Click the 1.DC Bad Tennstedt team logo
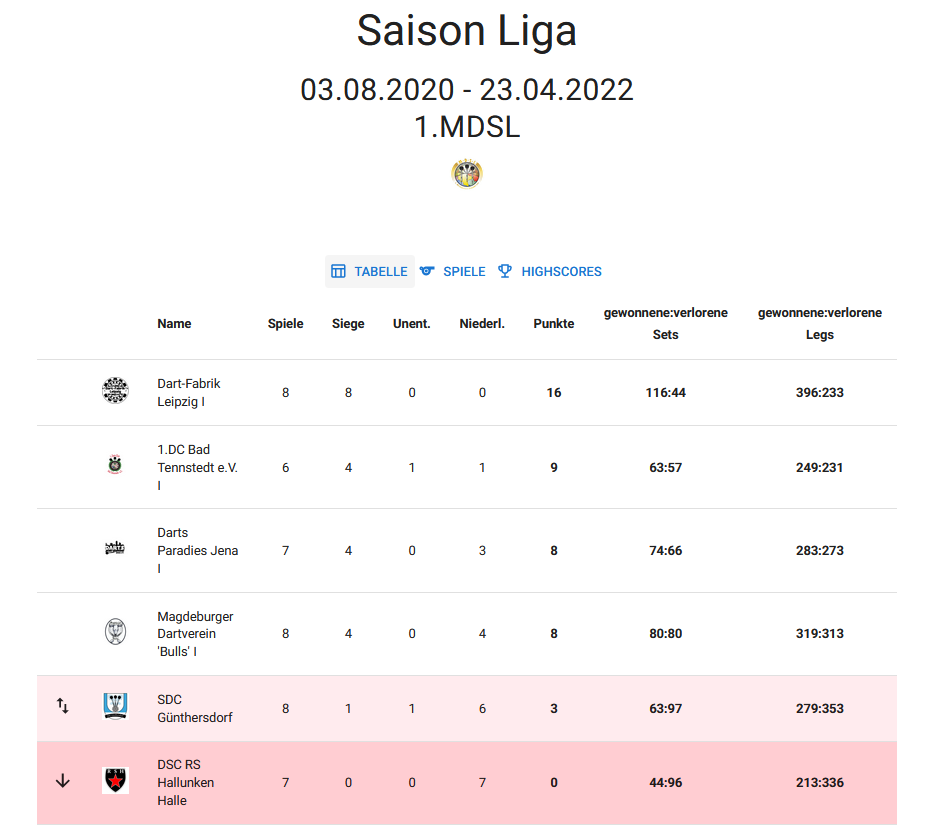 pos(115,465)
